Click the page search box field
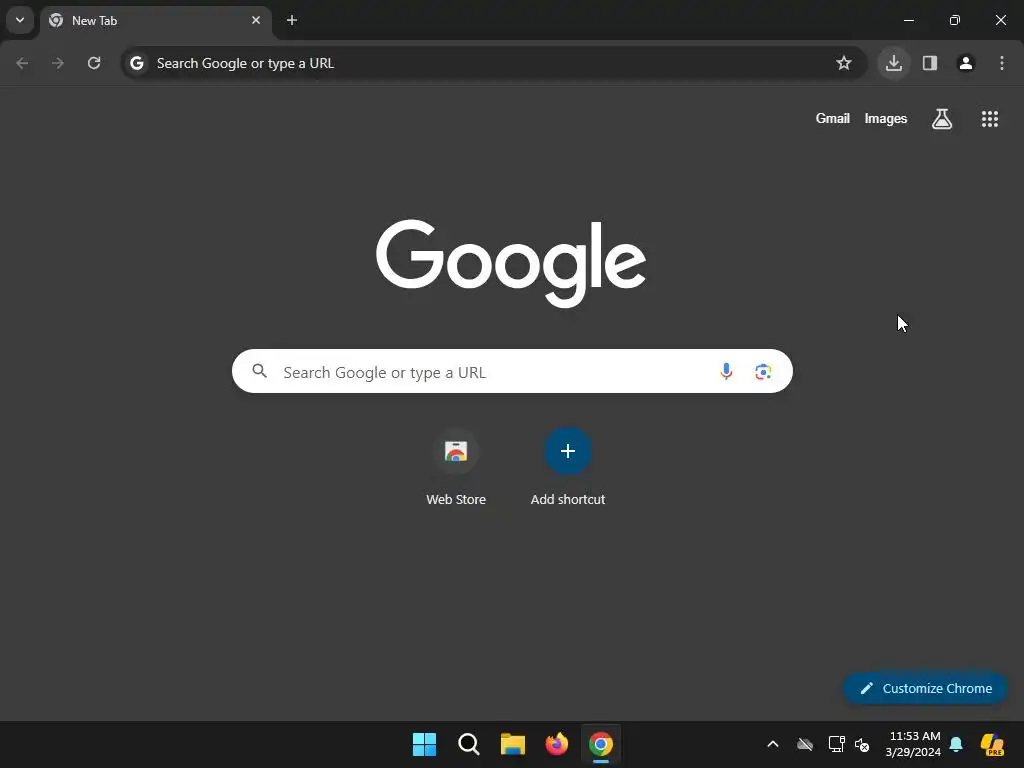1024x768 pixels. 513,372
